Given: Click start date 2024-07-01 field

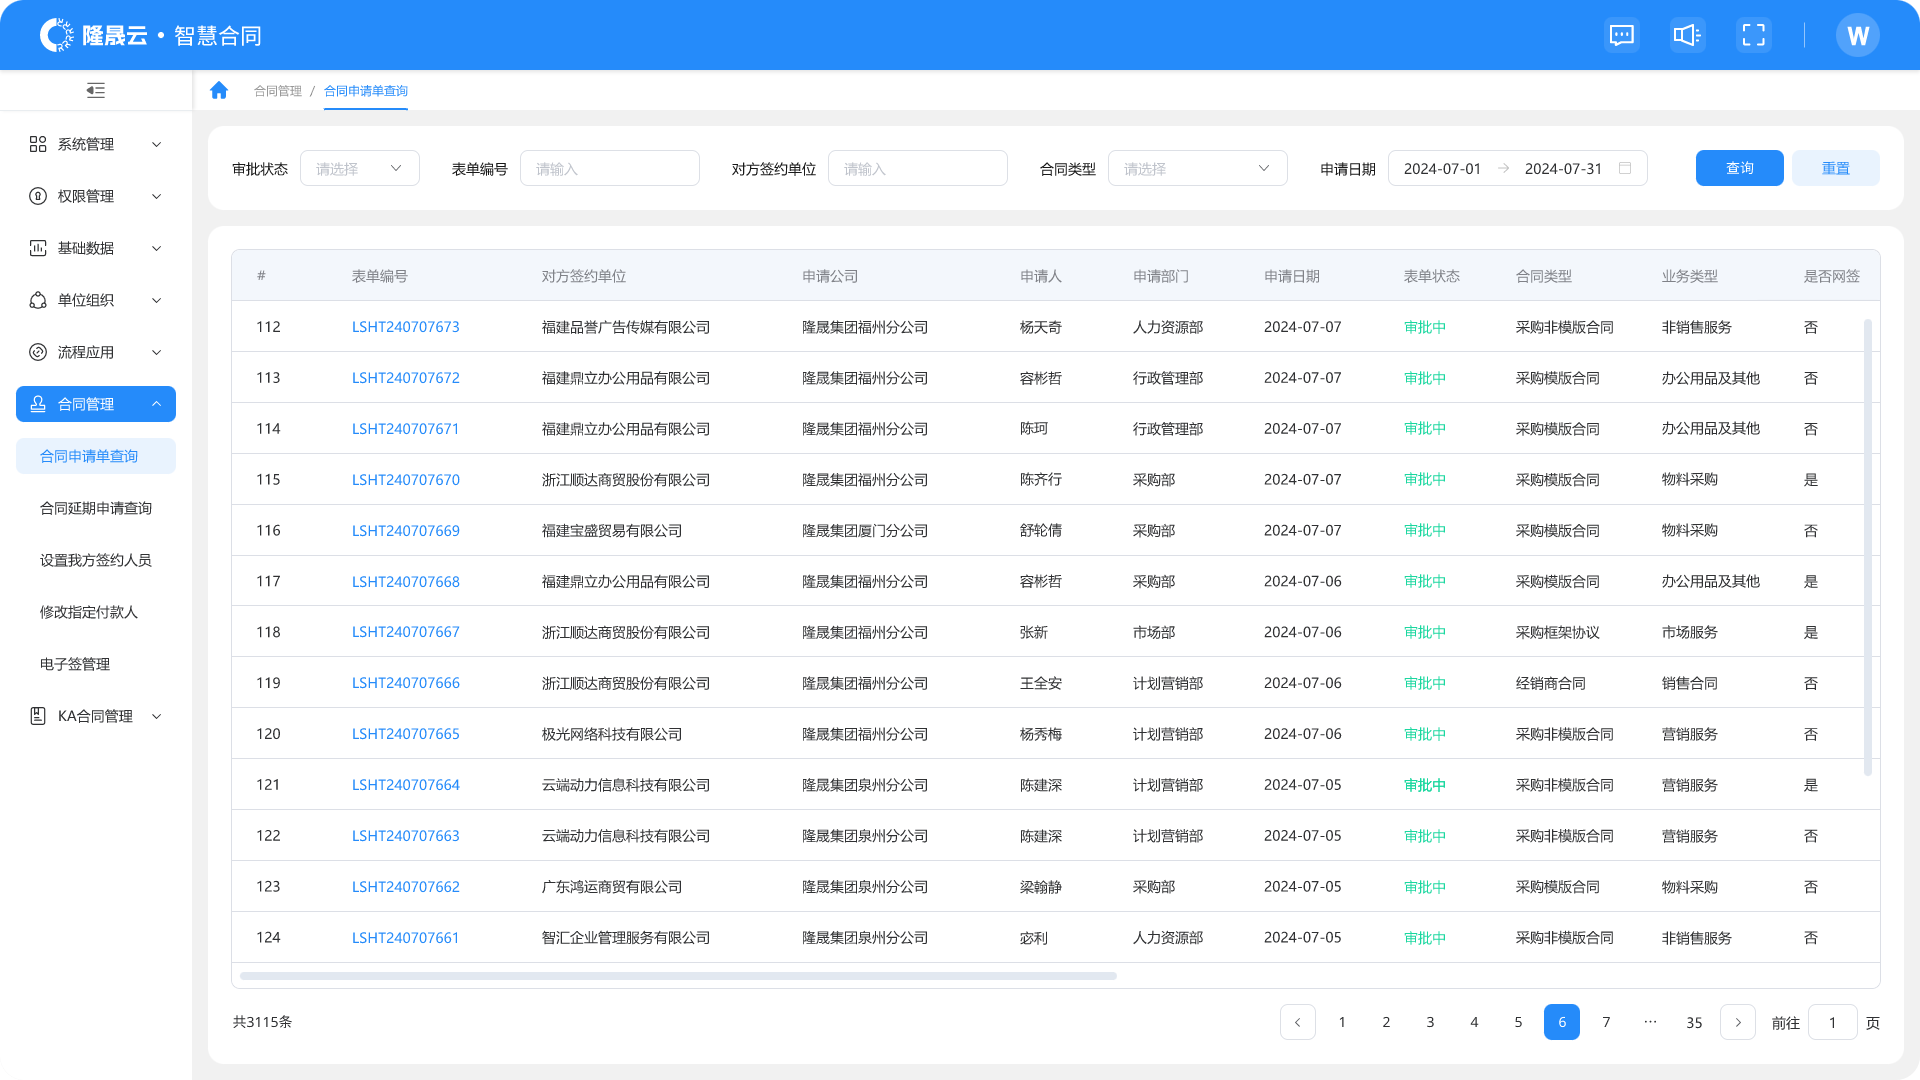Looking at the screenshot, I should pos(1442,168).
